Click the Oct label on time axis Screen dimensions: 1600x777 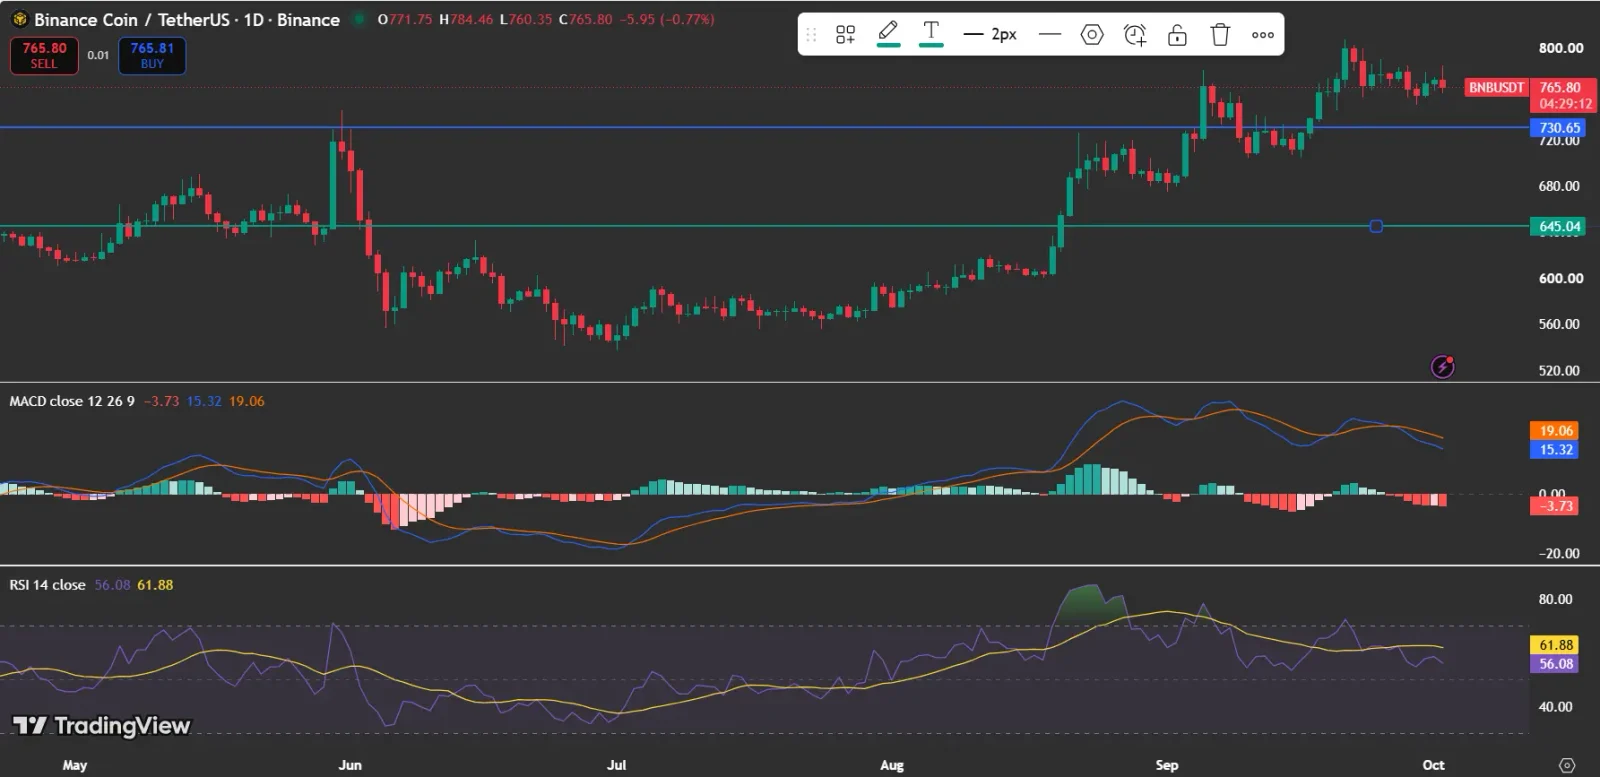pos(1433,765)
